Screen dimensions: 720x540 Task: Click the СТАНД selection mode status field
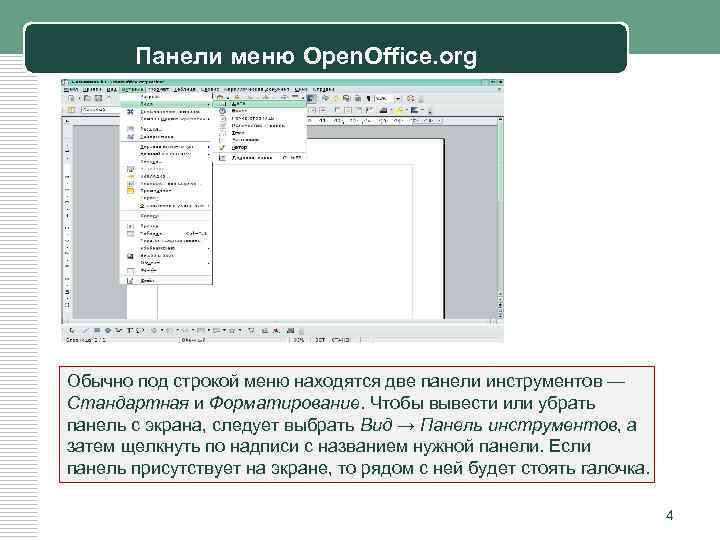(x=341, y=340)
